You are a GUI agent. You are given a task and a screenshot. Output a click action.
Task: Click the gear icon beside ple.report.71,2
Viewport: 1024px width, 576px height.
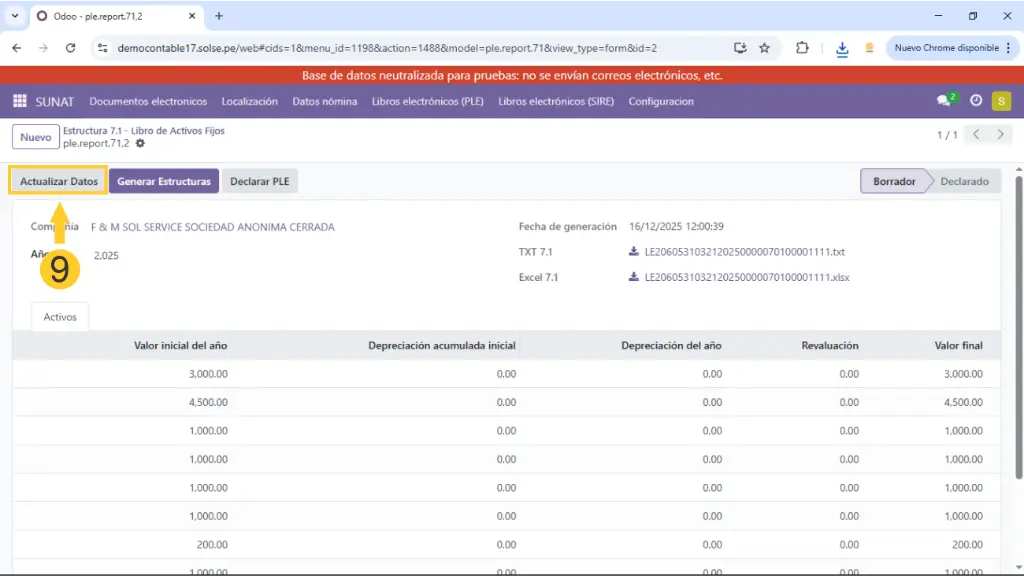pos(140,144)
